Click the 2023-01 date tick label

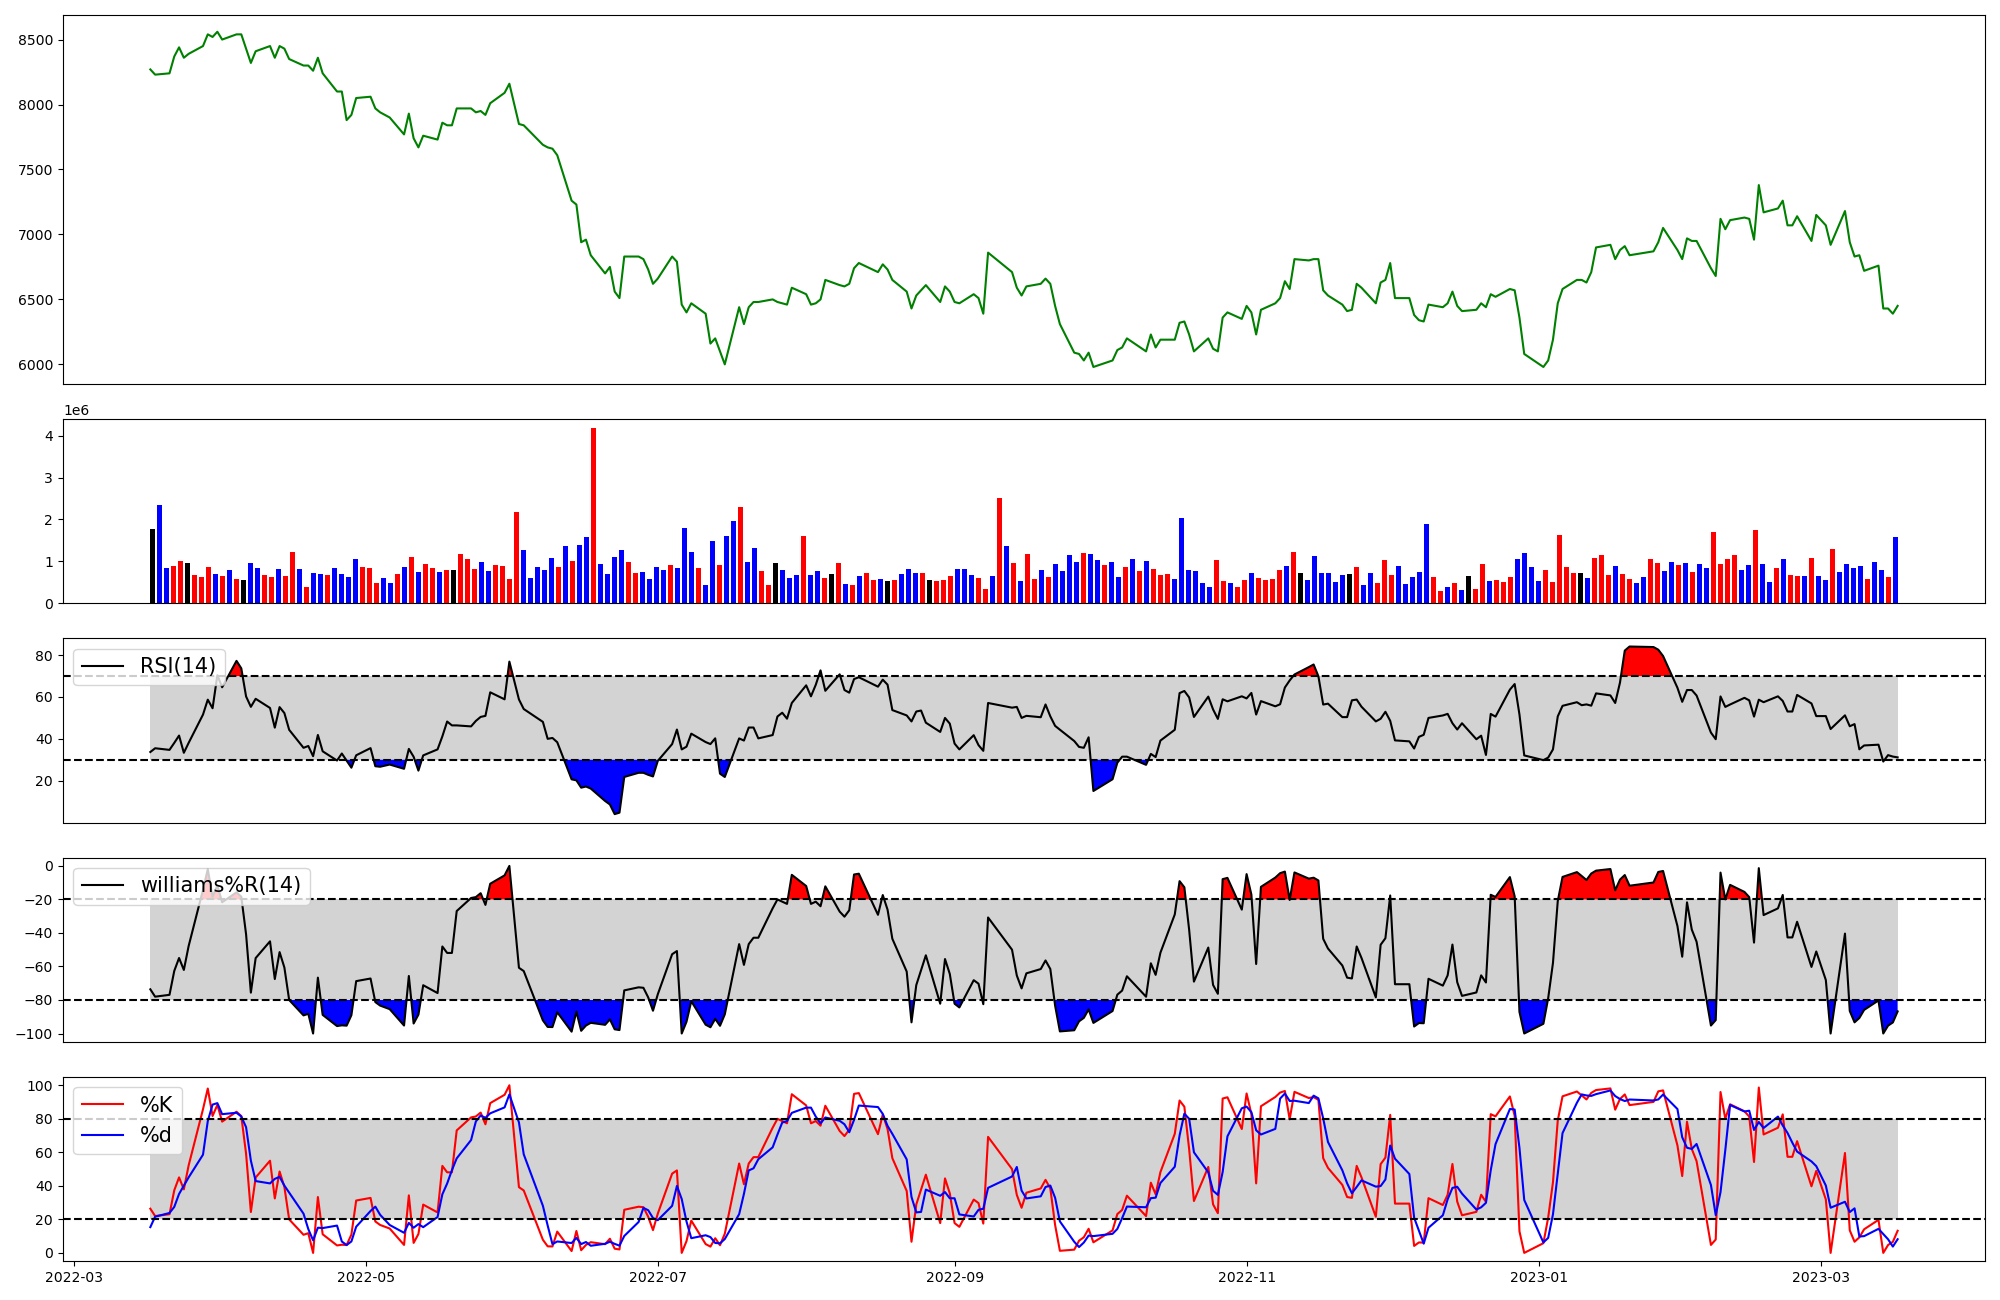[1539, 1277]
